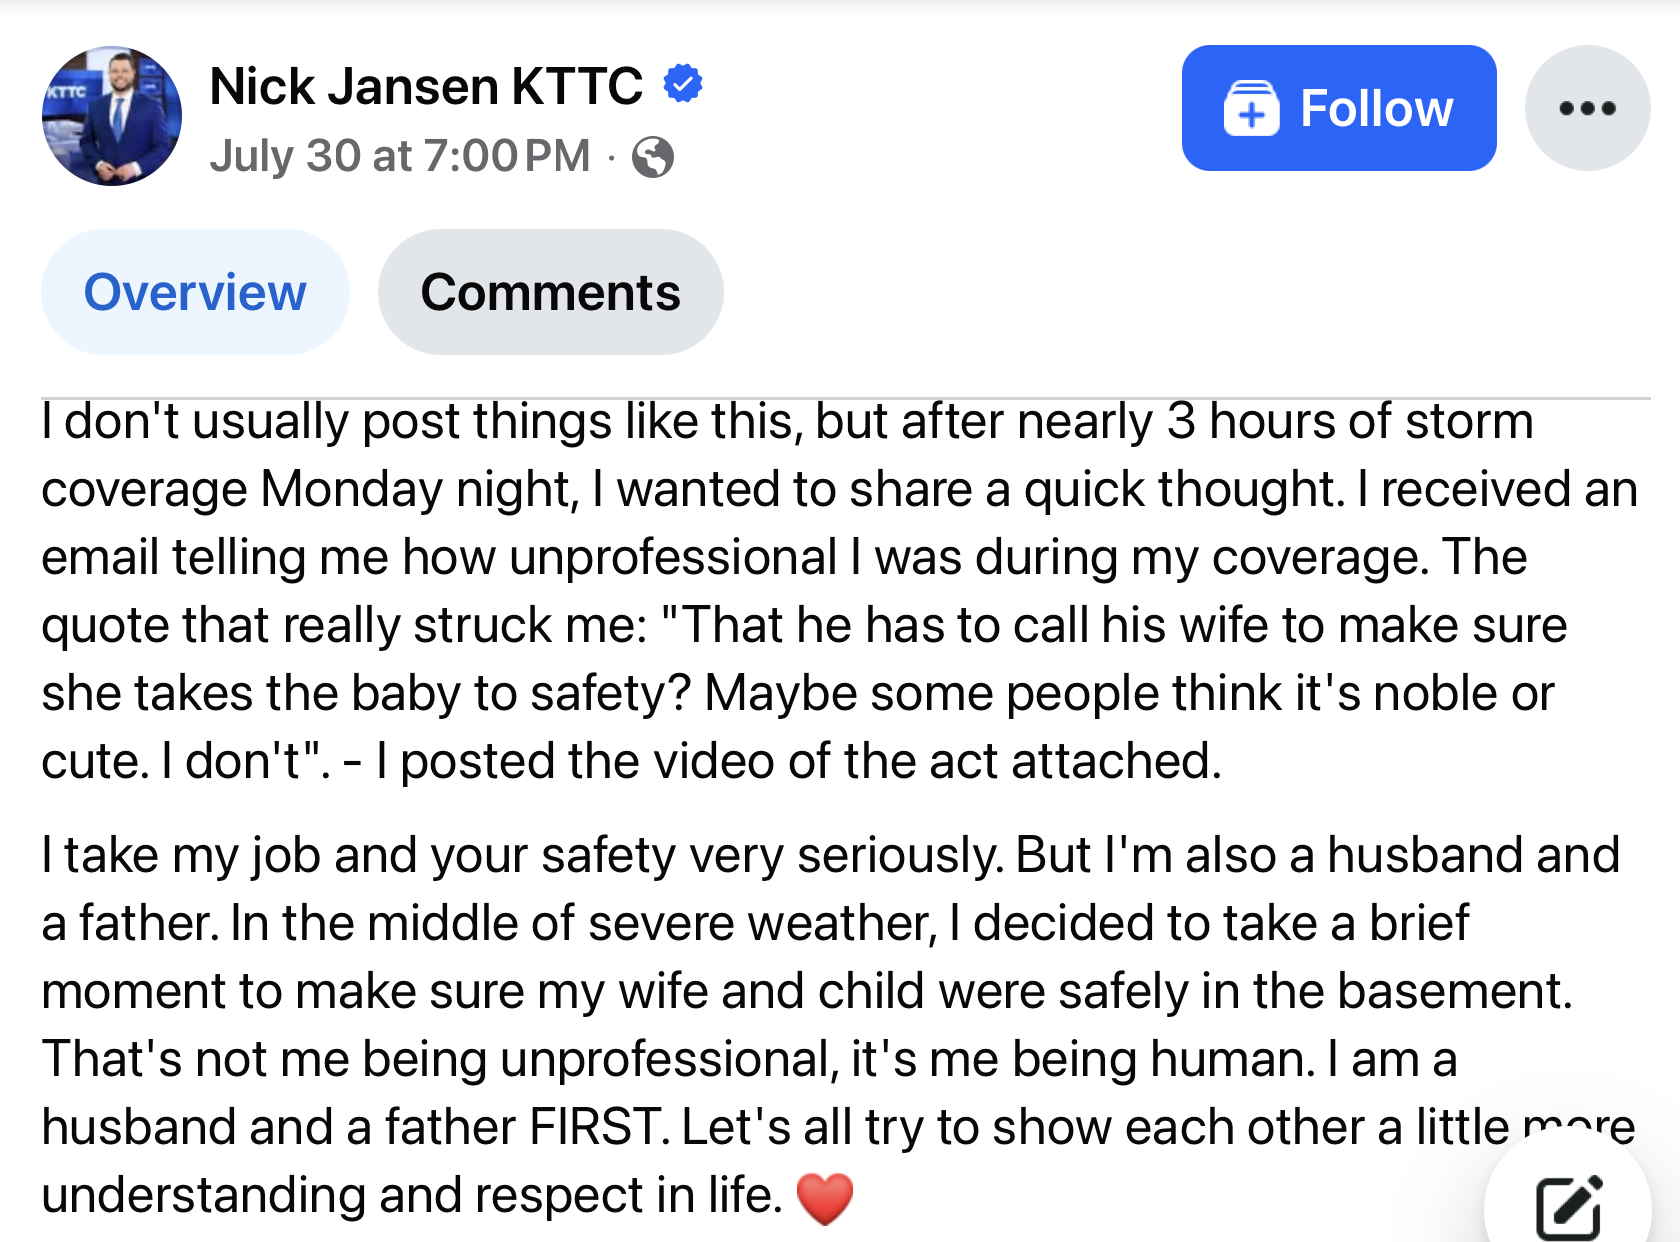Click the KTTC logo in profile photo
1680x1242 pixels.
[66, 91]
